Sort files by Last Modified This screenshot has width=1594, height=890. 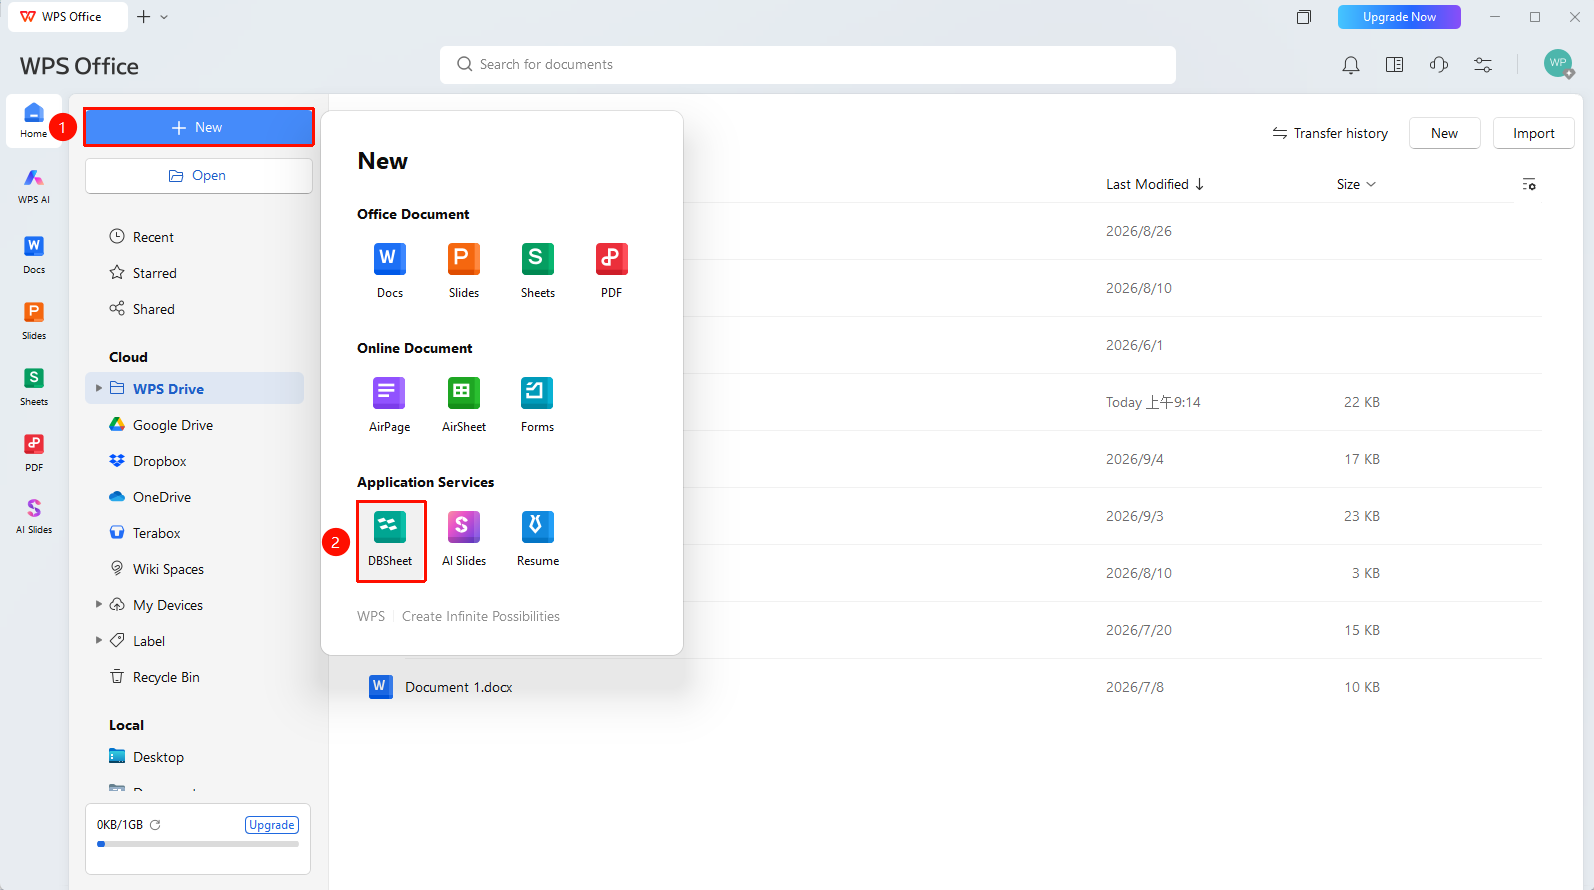[1155, 184]
